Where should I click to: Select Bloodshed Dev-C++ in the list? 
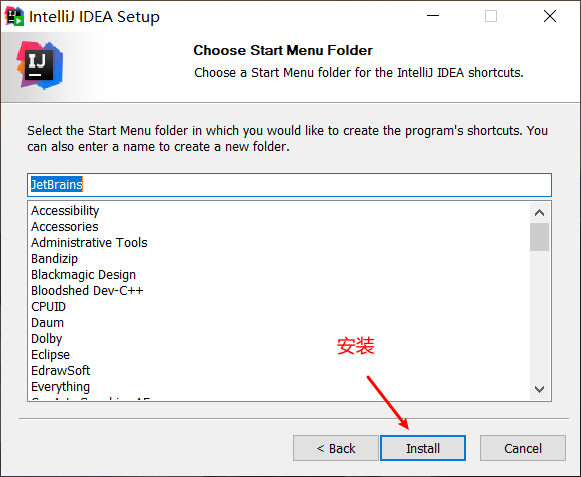point(87,291)
